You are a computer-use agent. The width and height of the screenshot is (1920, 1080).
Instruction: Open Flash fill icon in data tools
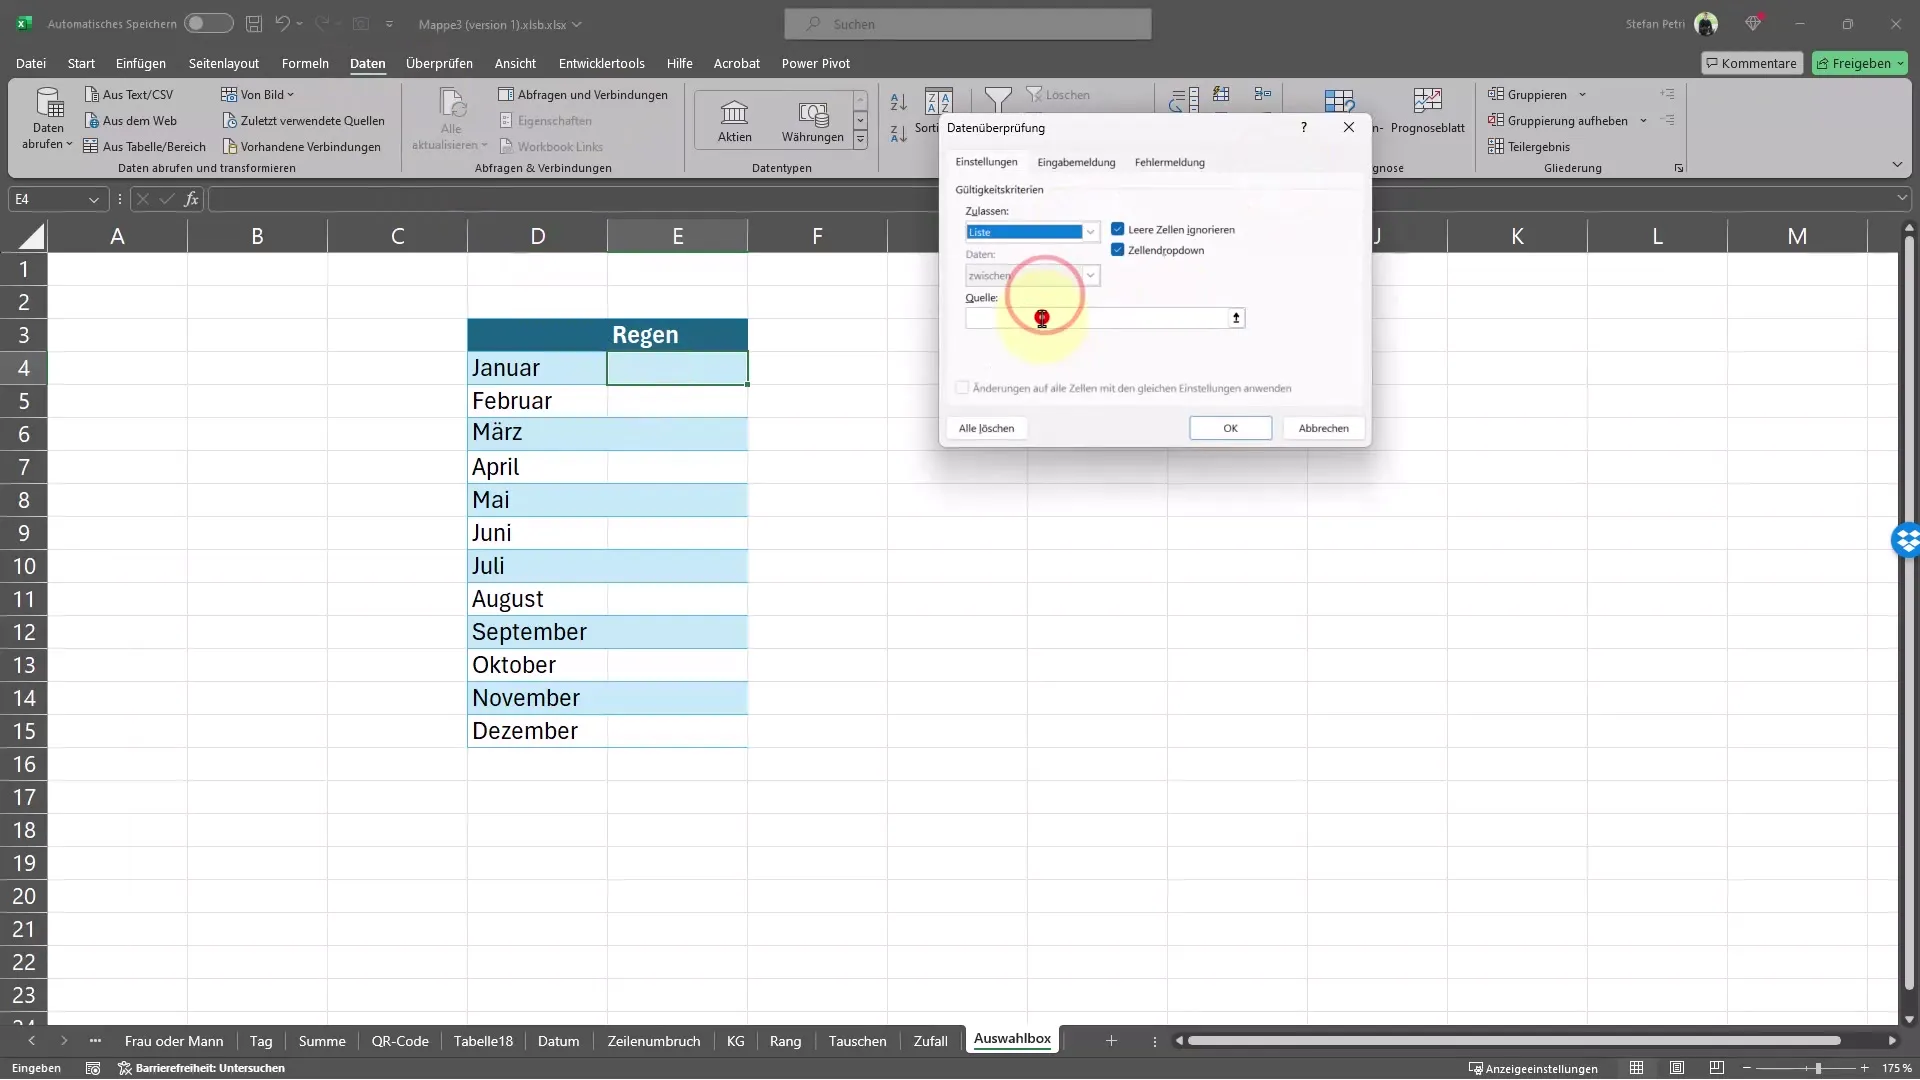tap(1221, 94)
